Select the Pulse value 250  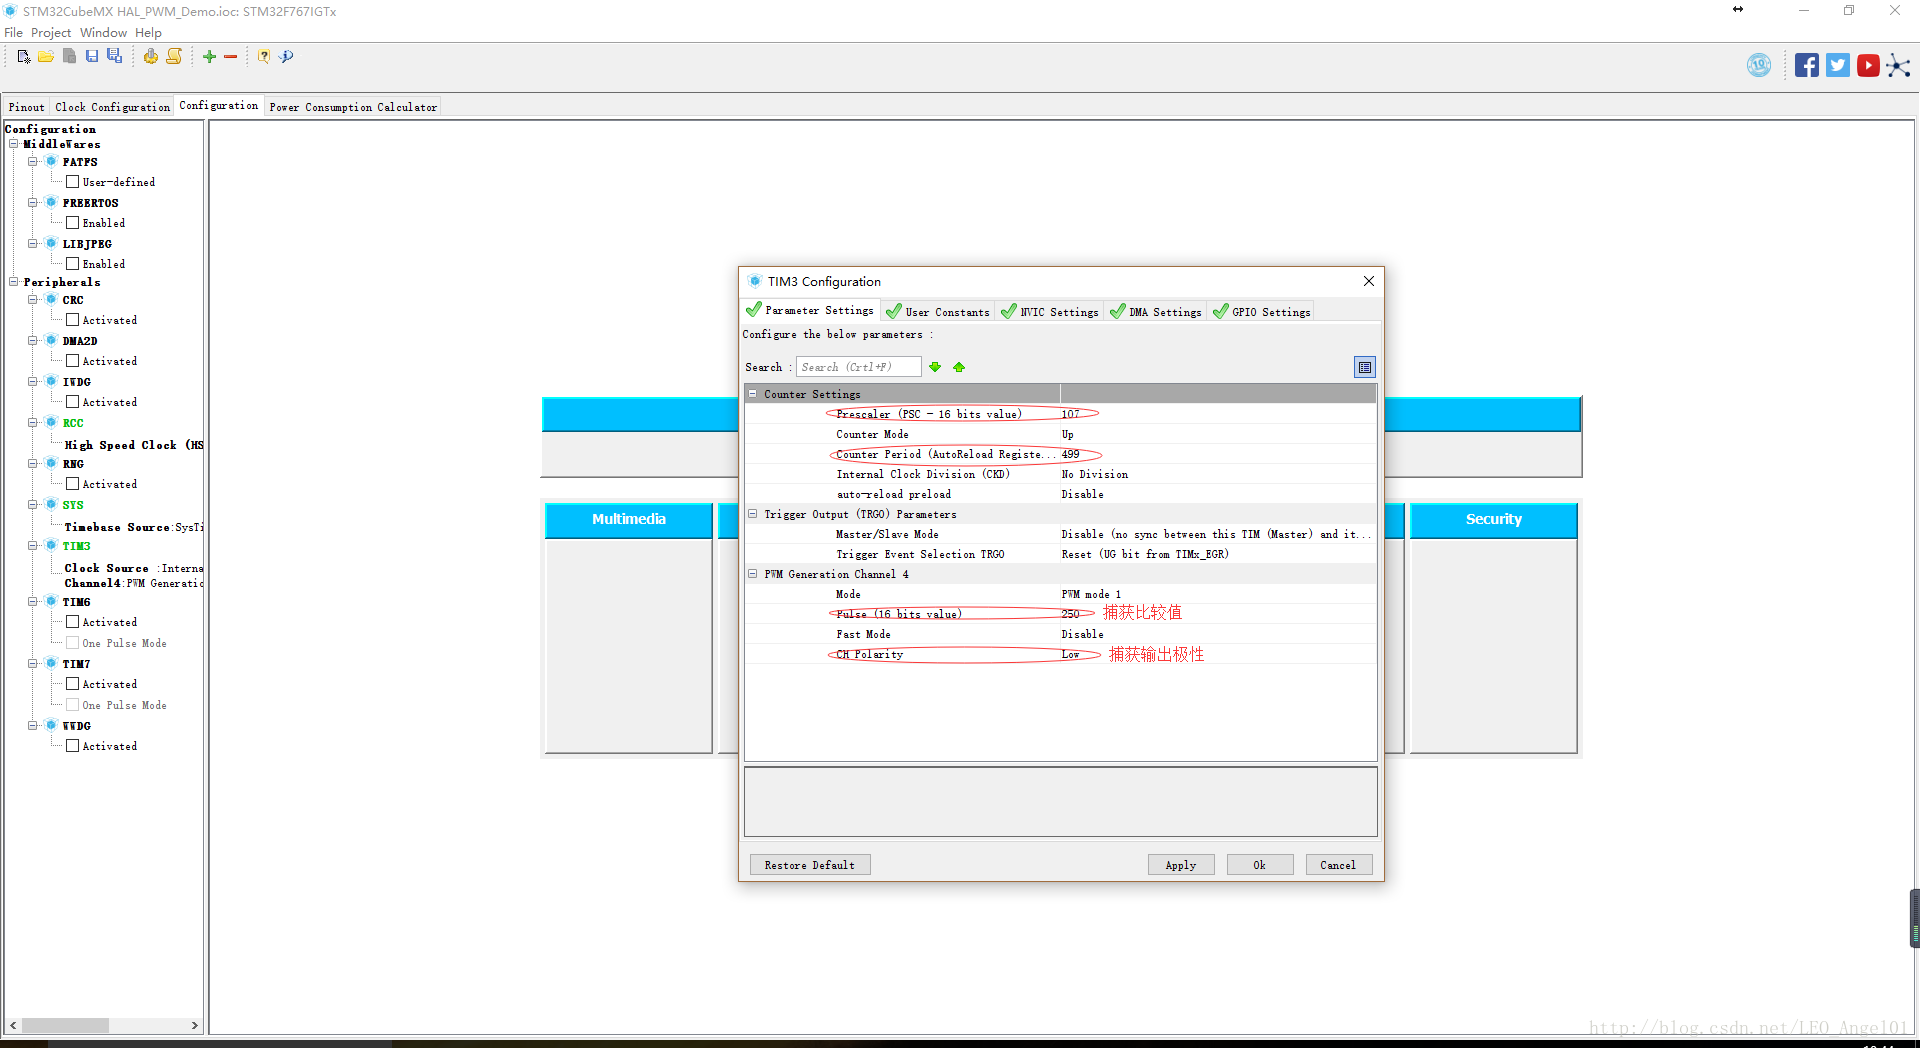tap(1070, 614)
